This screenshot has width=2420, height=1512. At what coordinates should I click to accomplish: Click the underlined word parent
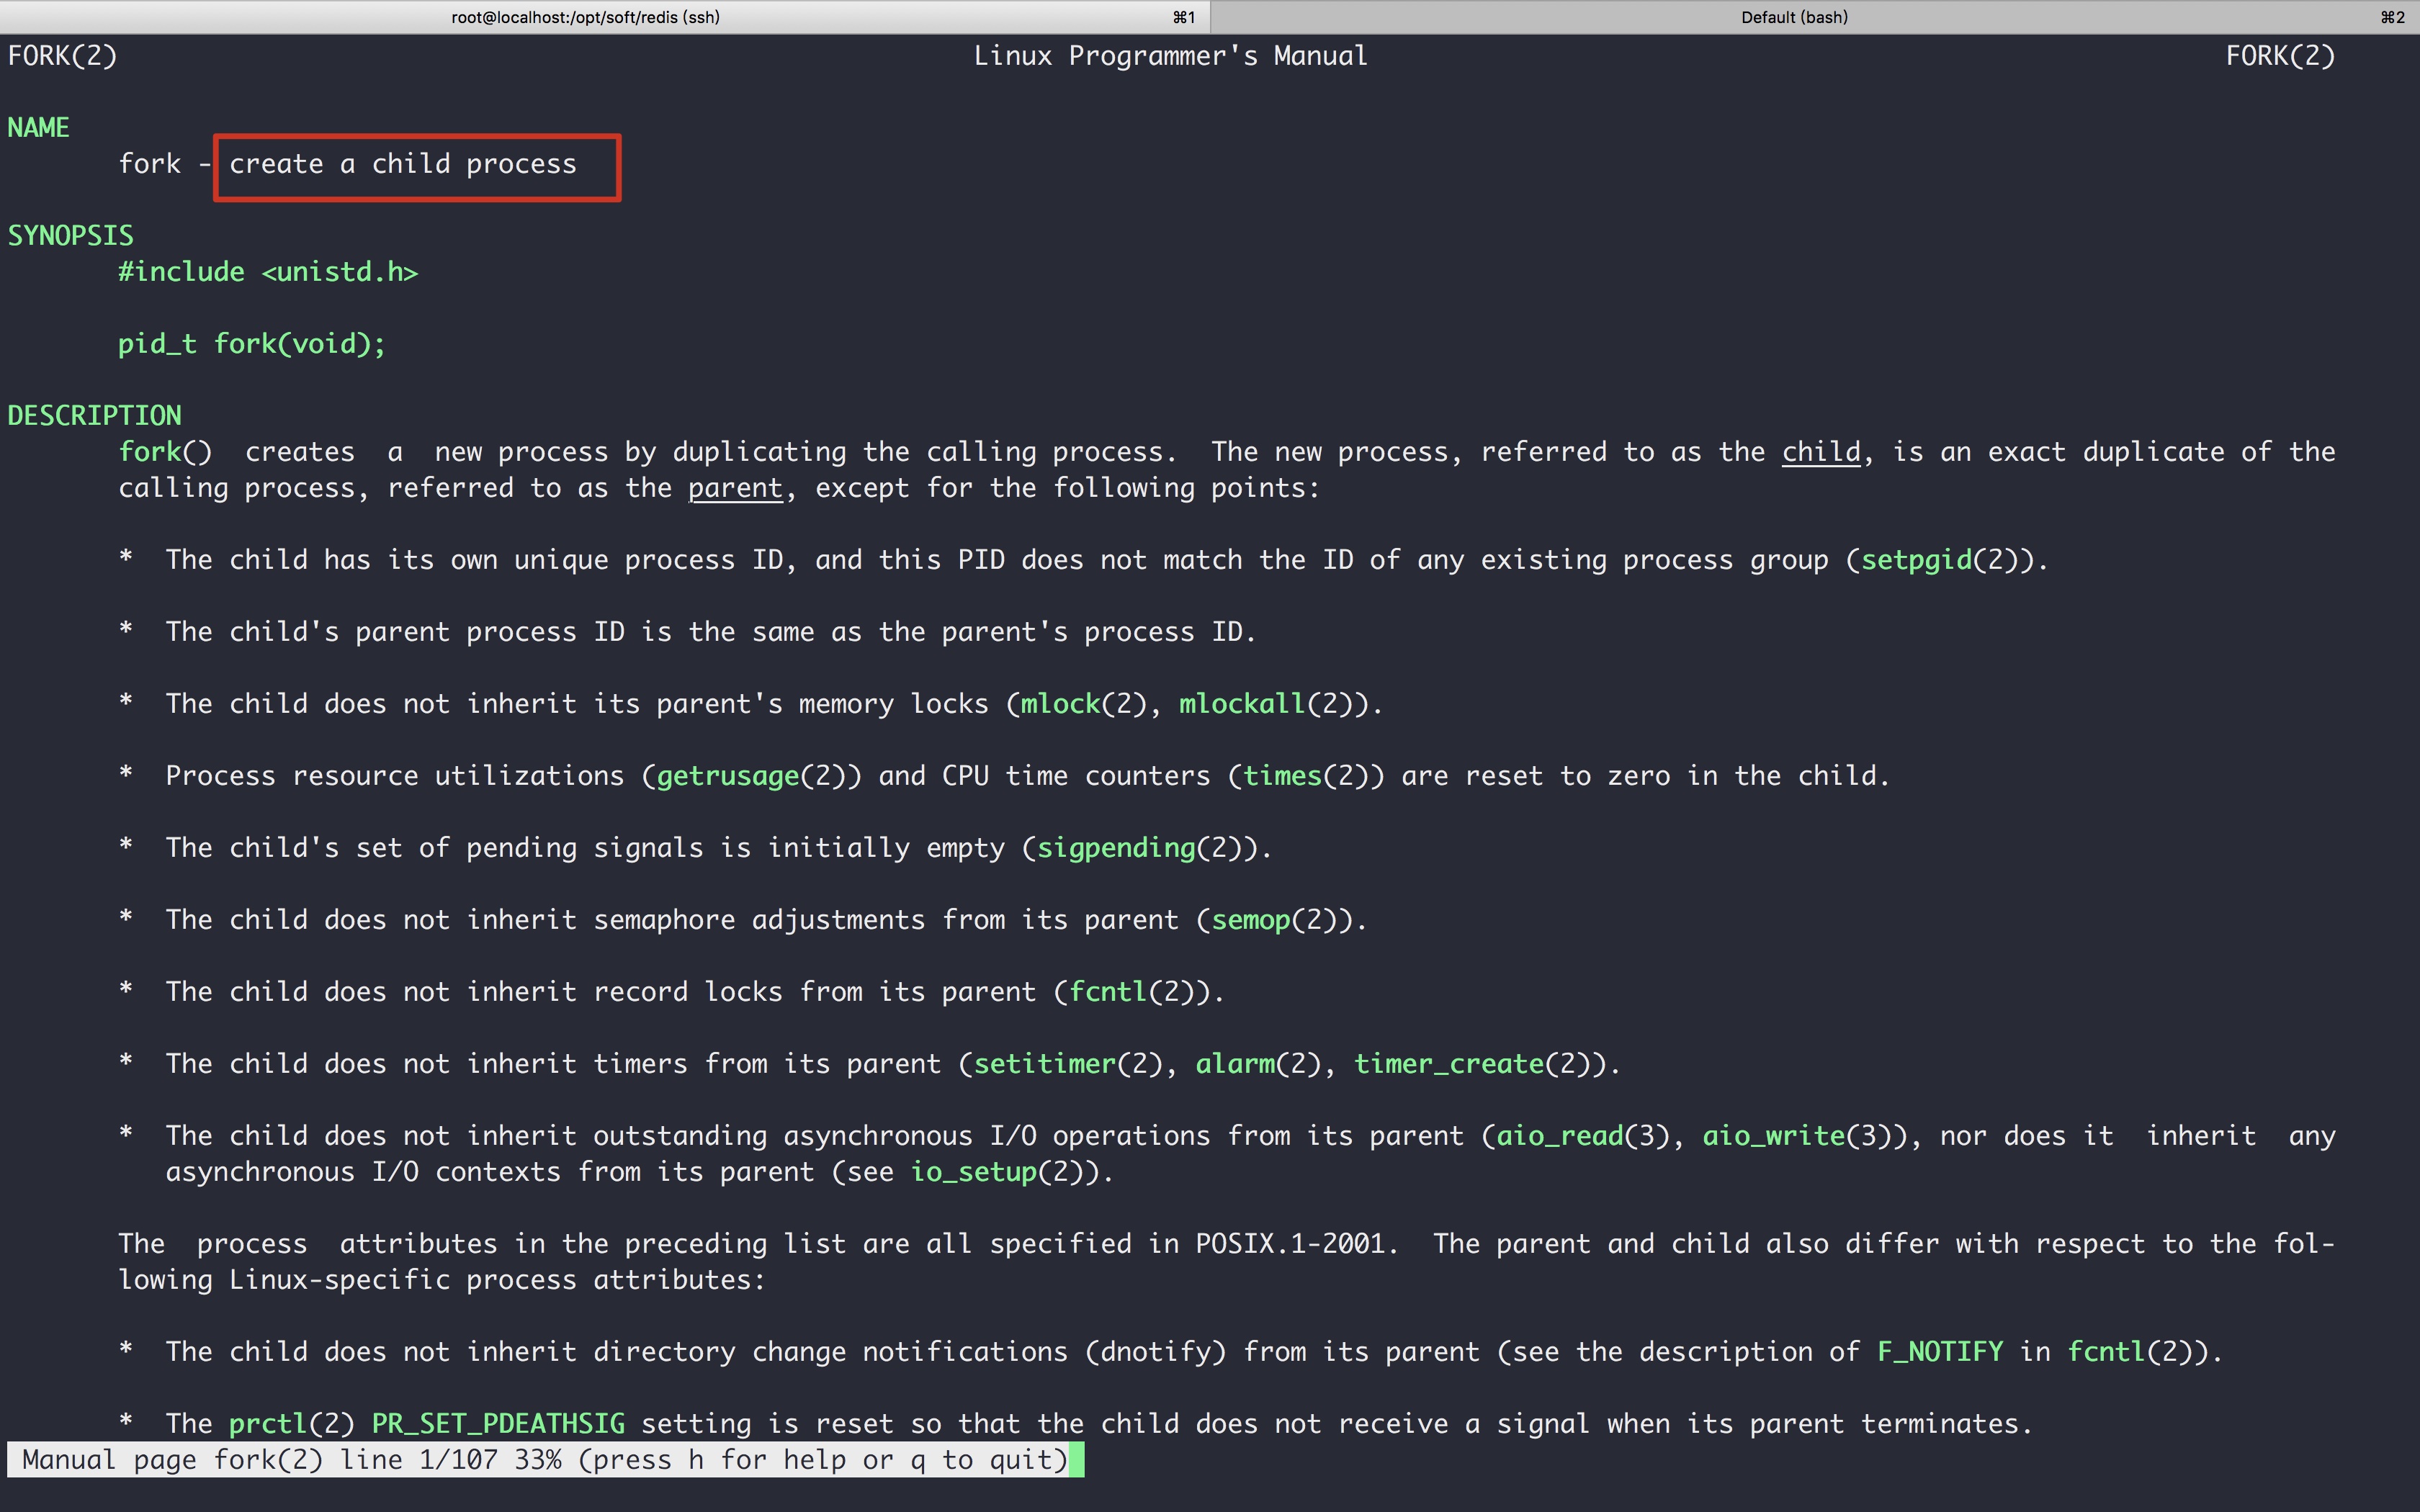pos(735,488)
